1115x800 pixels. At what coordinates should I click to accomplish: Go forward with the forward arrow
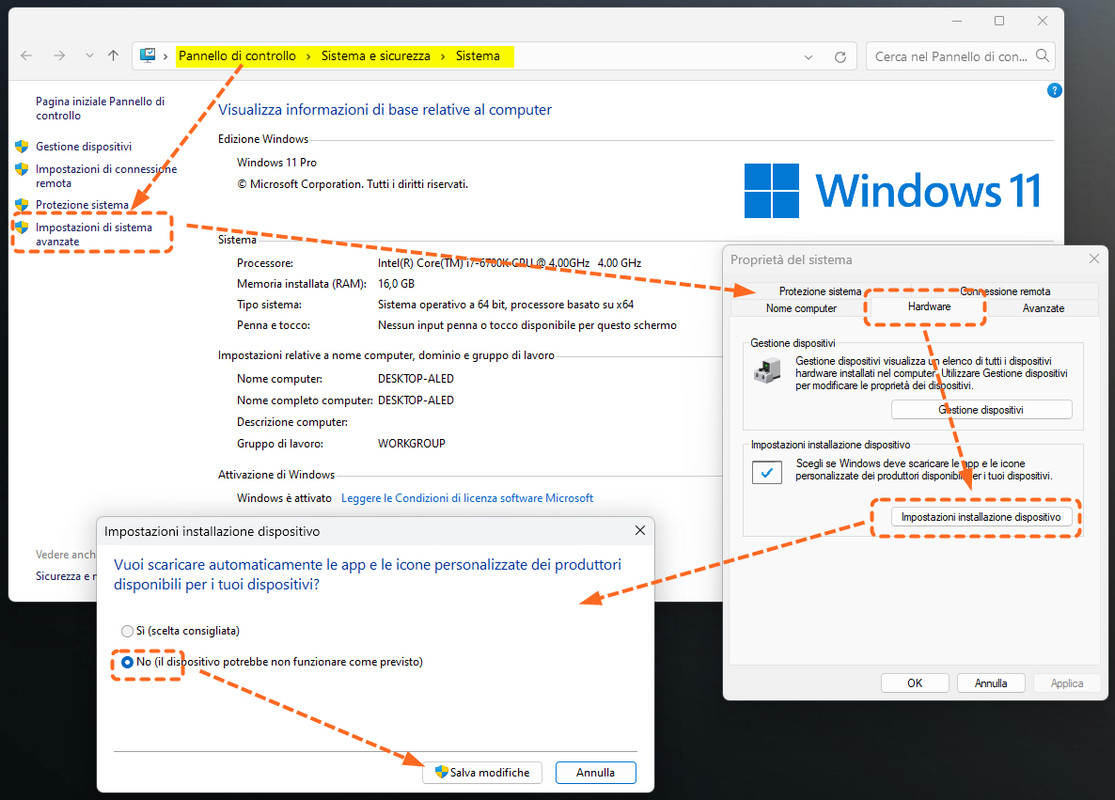click(59, 55)
